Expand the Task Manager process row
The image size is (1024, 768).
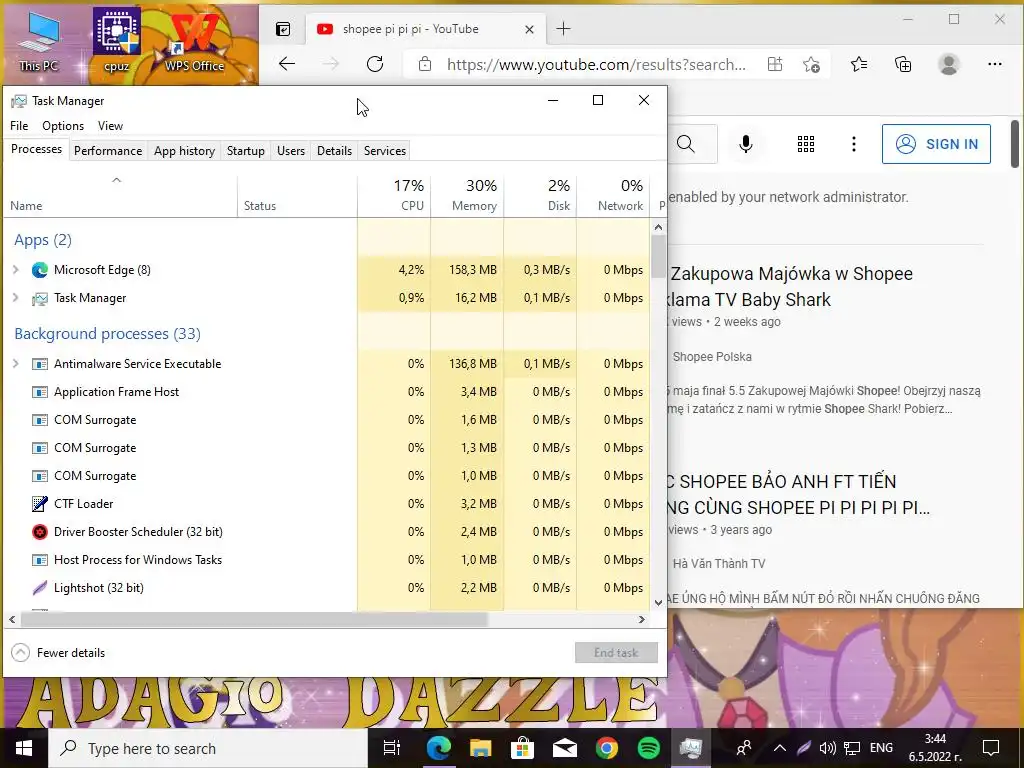16,298
